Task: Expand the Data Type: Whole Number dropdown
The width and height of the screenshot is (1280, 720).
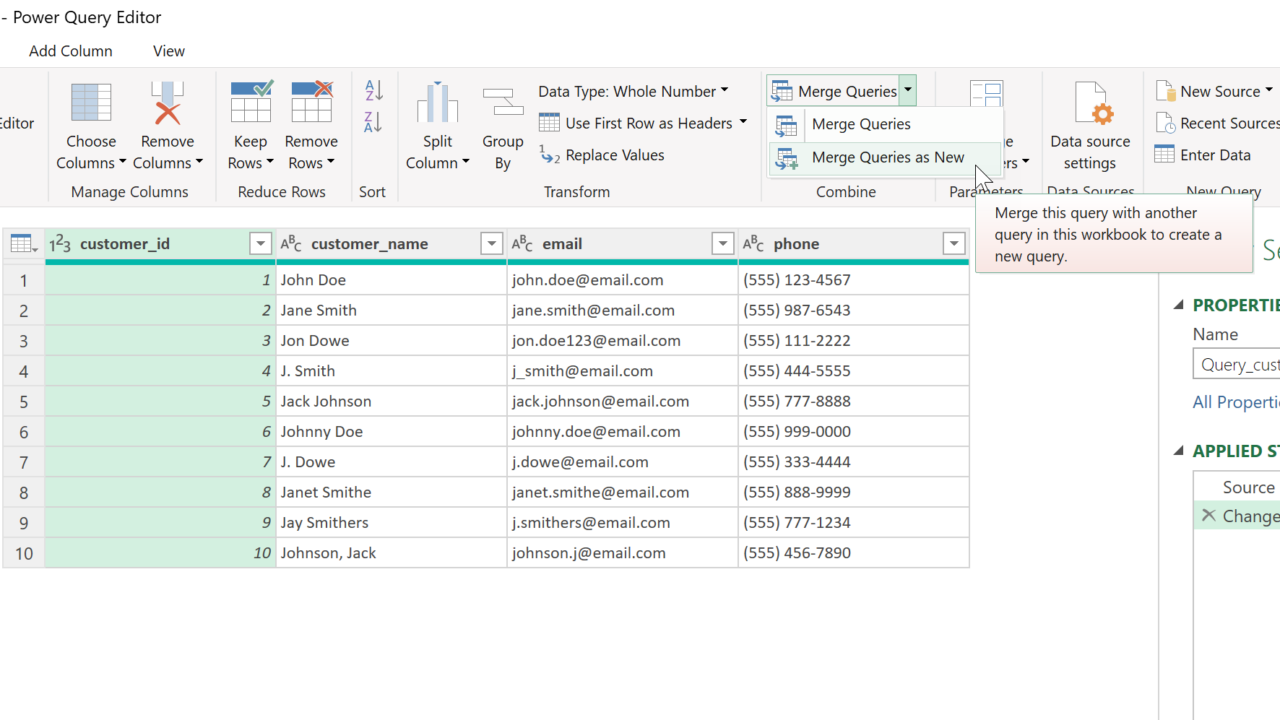Action: point(633,91)
